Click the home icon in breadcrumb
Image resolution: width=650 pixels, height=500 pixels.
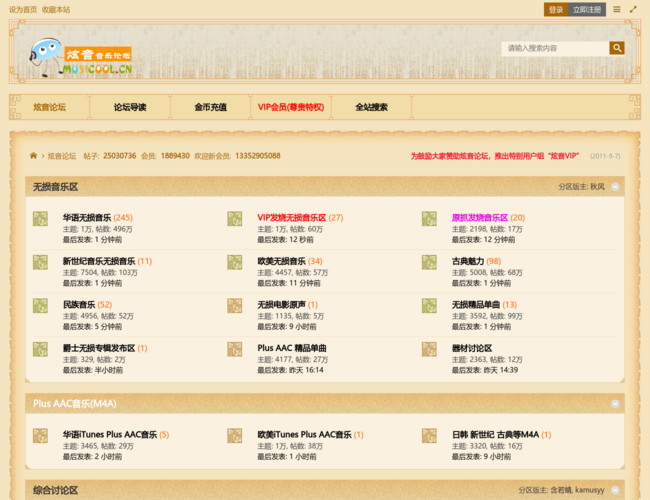click(x=34, y=155)
